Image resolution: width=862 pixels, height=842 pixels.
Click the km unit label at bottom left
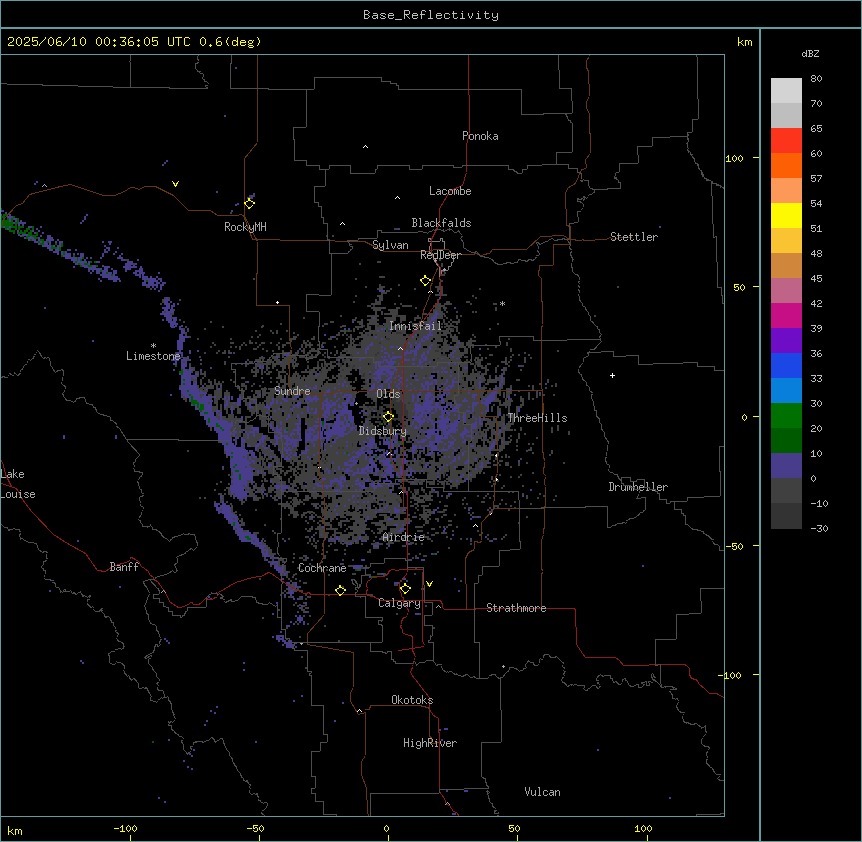(x=14, y=831)
